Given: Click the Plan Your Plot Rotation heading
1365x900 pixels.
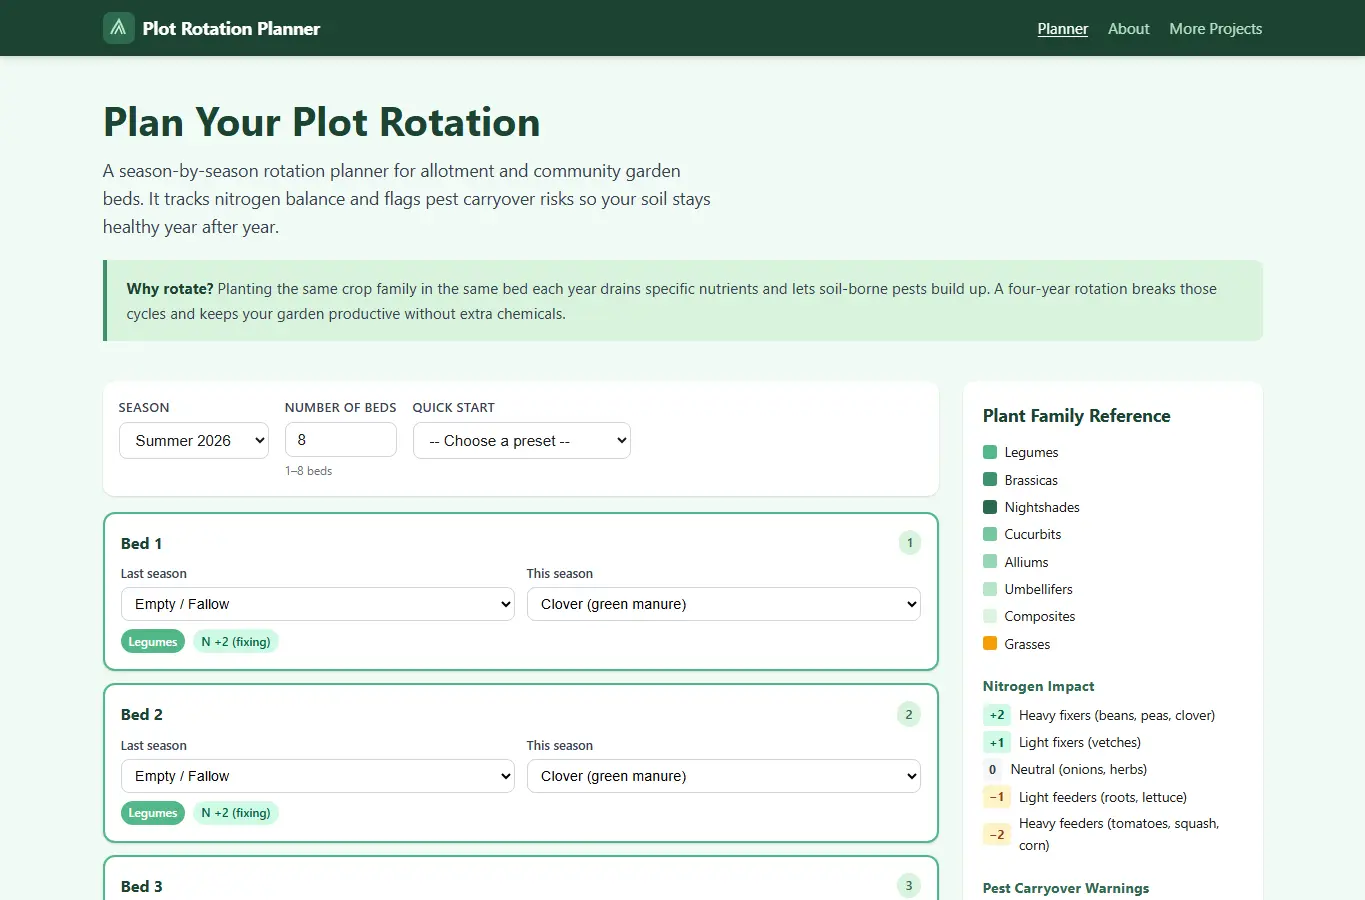Looking at the screenshot, I should 321,122.
